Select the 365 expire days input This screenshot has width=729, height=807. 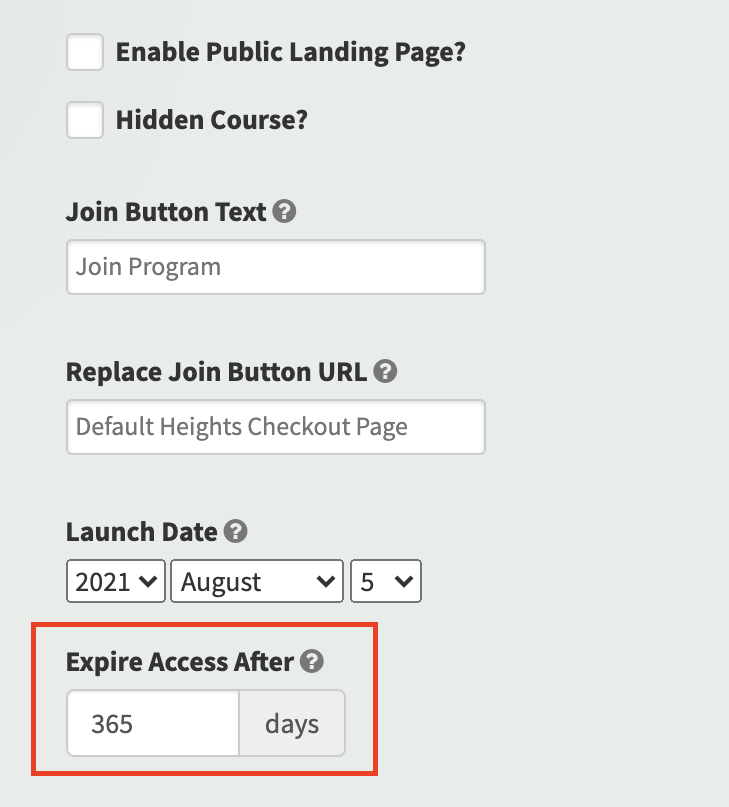(x=153, y=723)
